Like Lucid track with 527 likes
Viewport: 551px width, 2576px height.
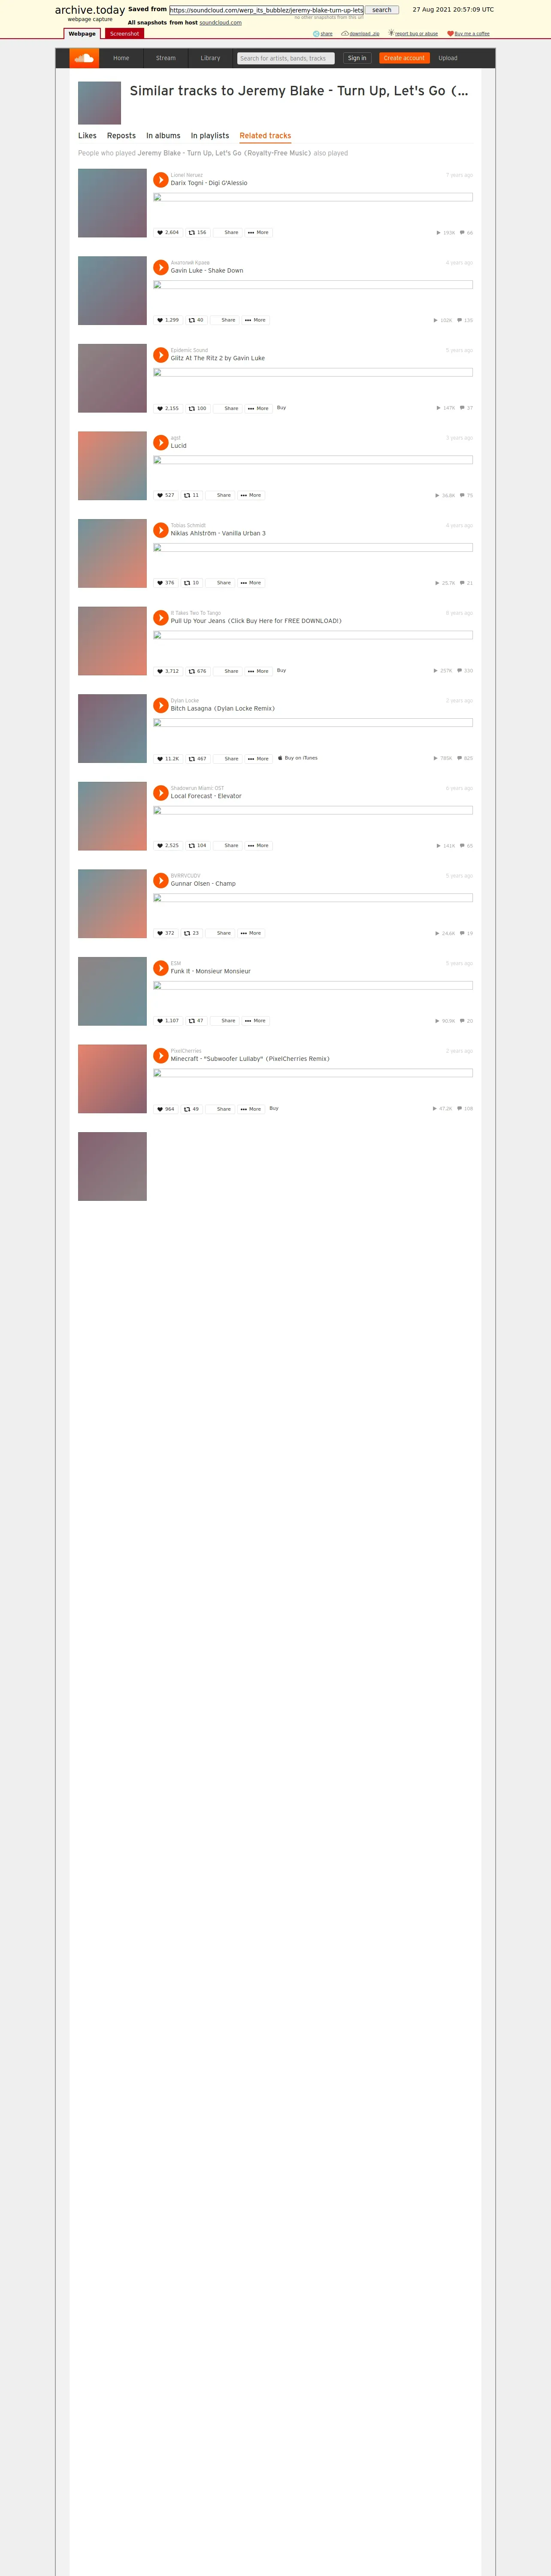pos(165,495)
